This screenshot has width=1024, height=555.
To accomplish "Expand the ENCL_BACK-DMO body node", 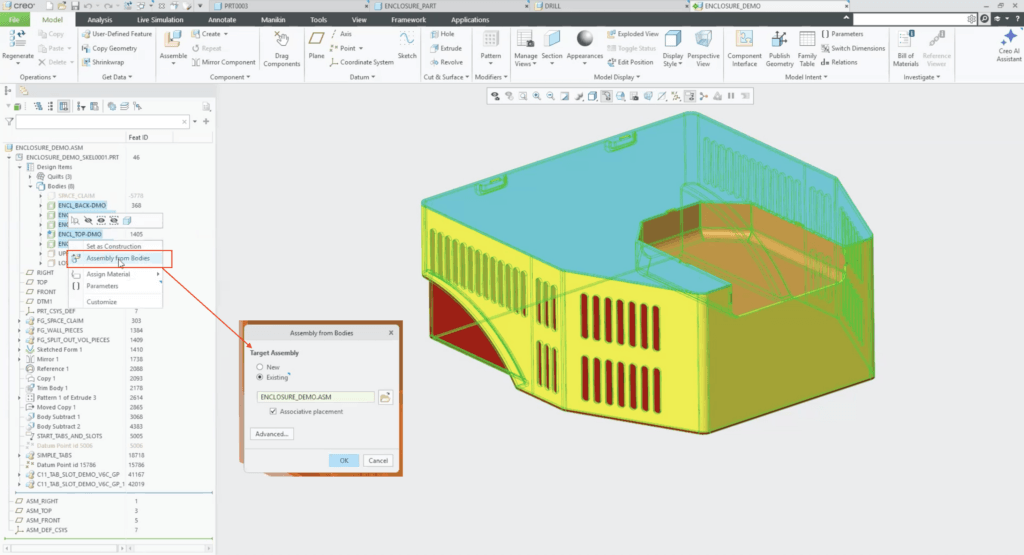I will pyautogui.click(x=40, y=205).
